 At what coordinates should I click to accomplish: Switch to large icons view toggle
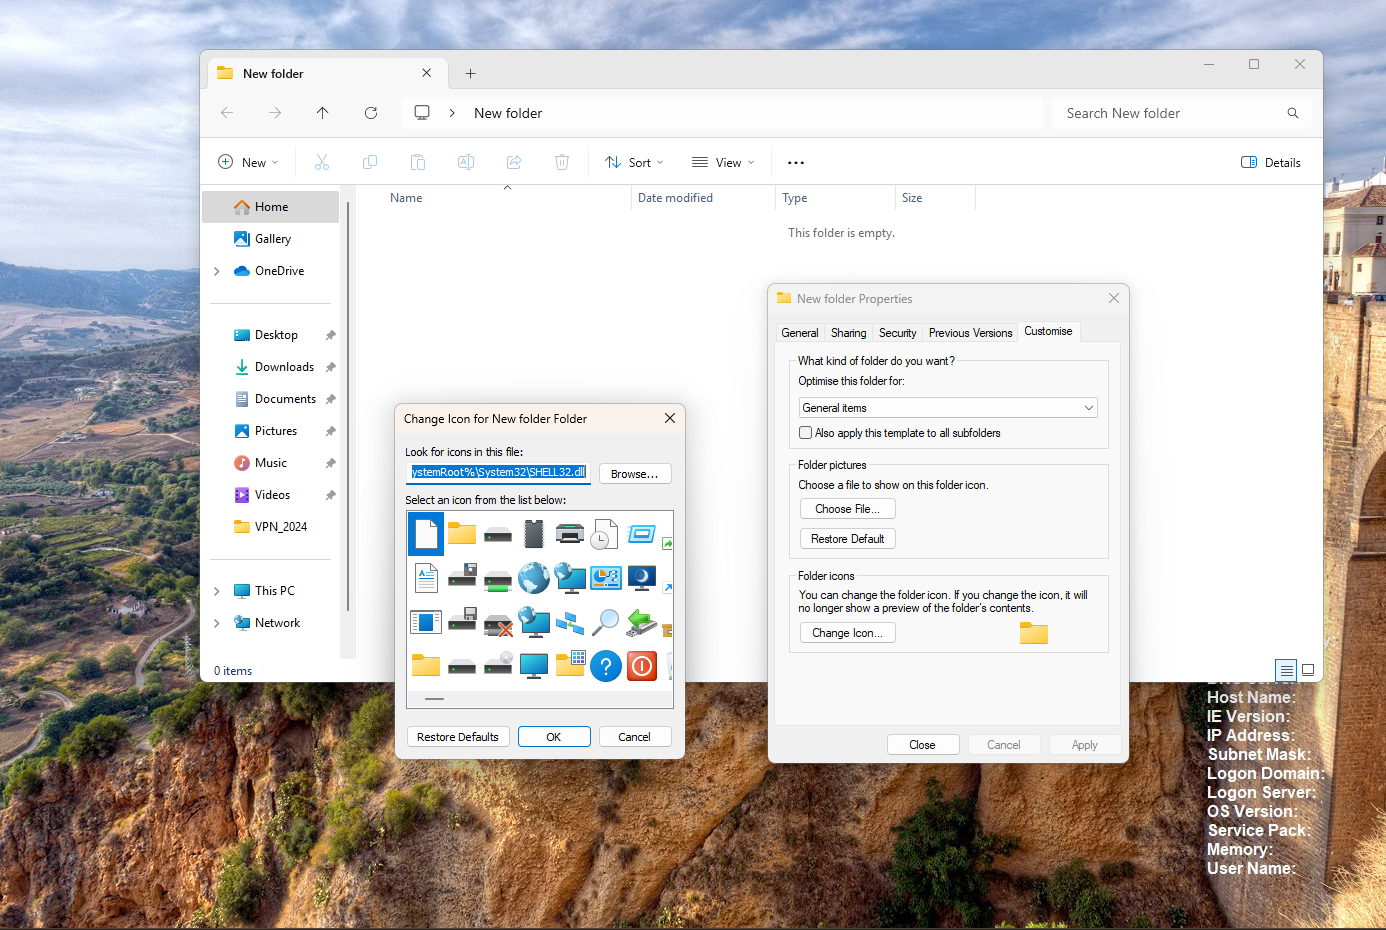point(1308,670)
